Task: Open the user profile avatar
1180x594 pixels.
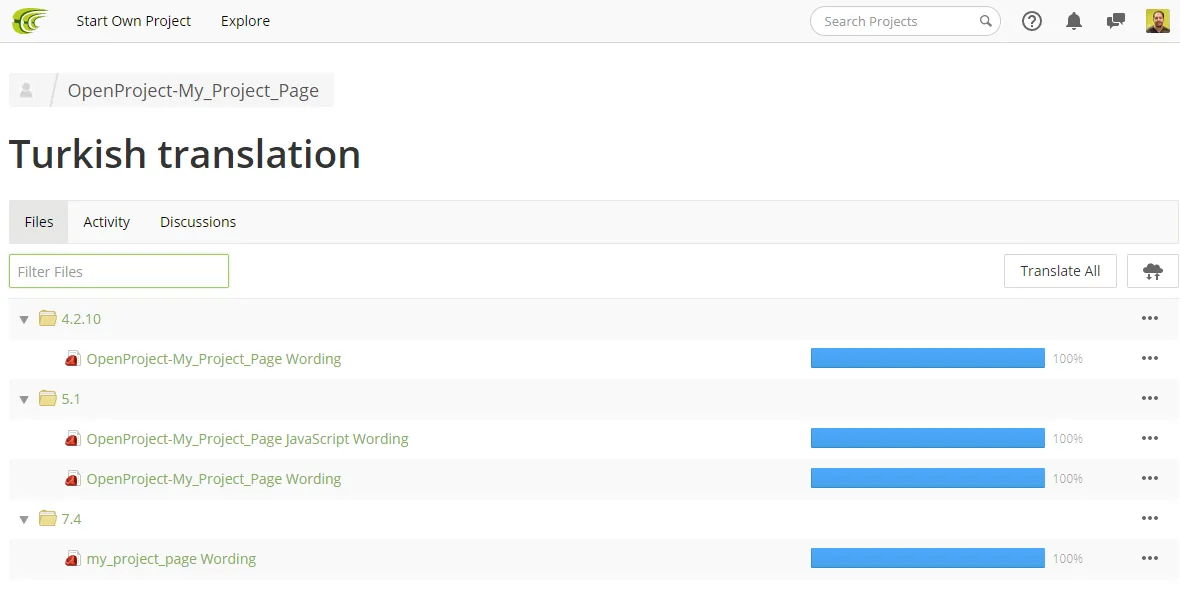Action: click(x=1157, y=21)
